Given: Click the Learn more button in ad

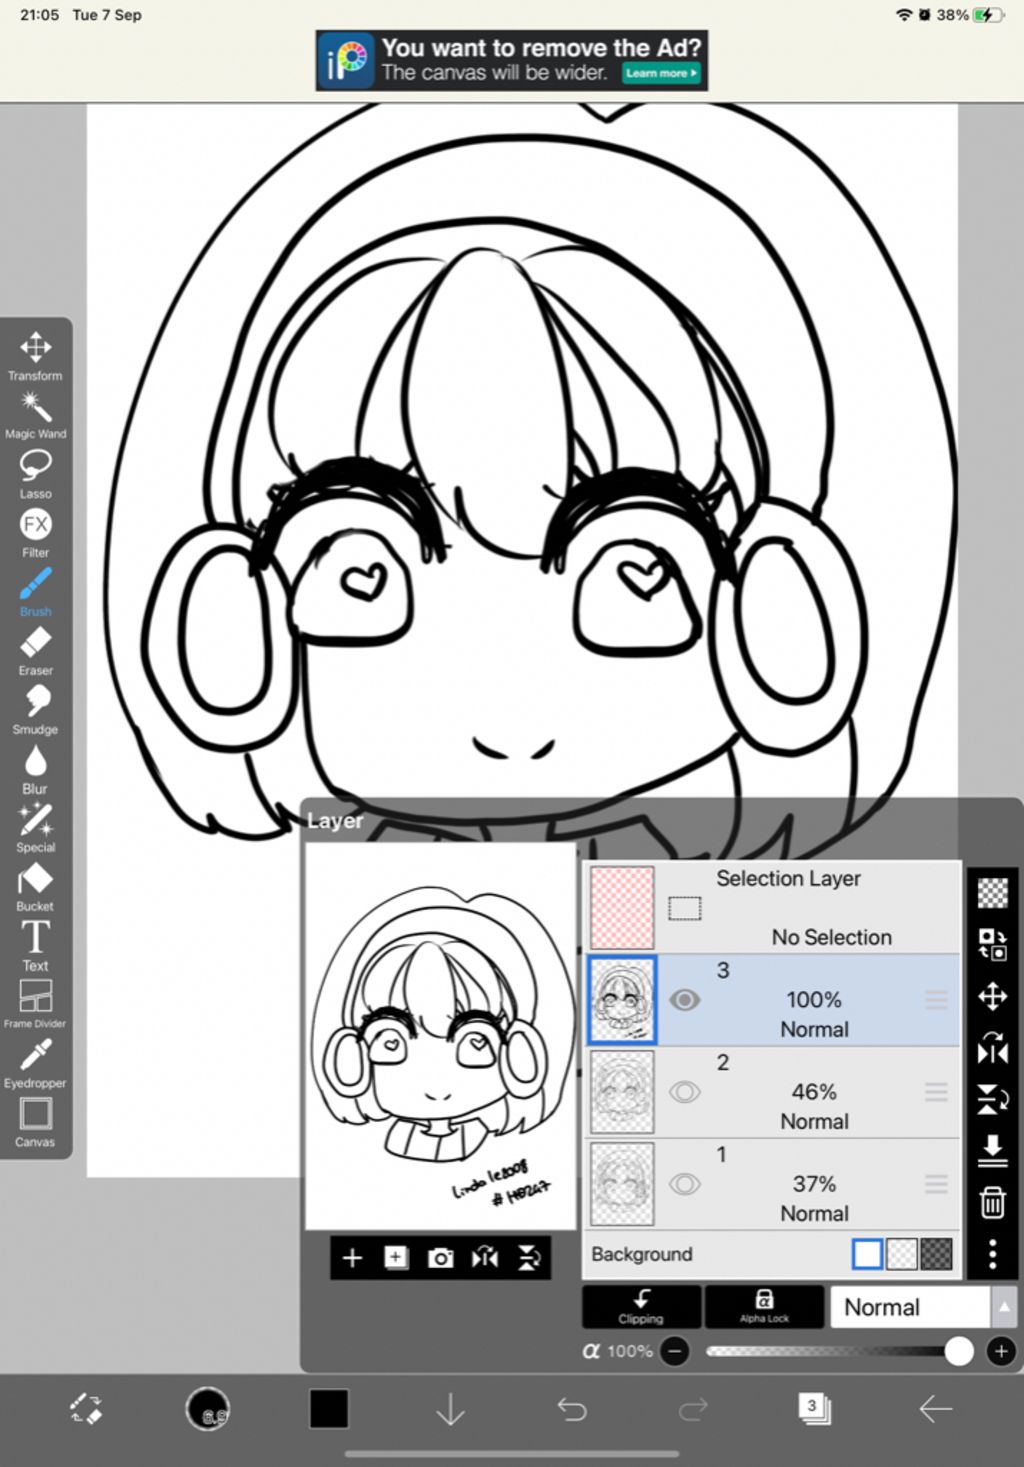Looking at the screenshot, I should pos(661,73).
